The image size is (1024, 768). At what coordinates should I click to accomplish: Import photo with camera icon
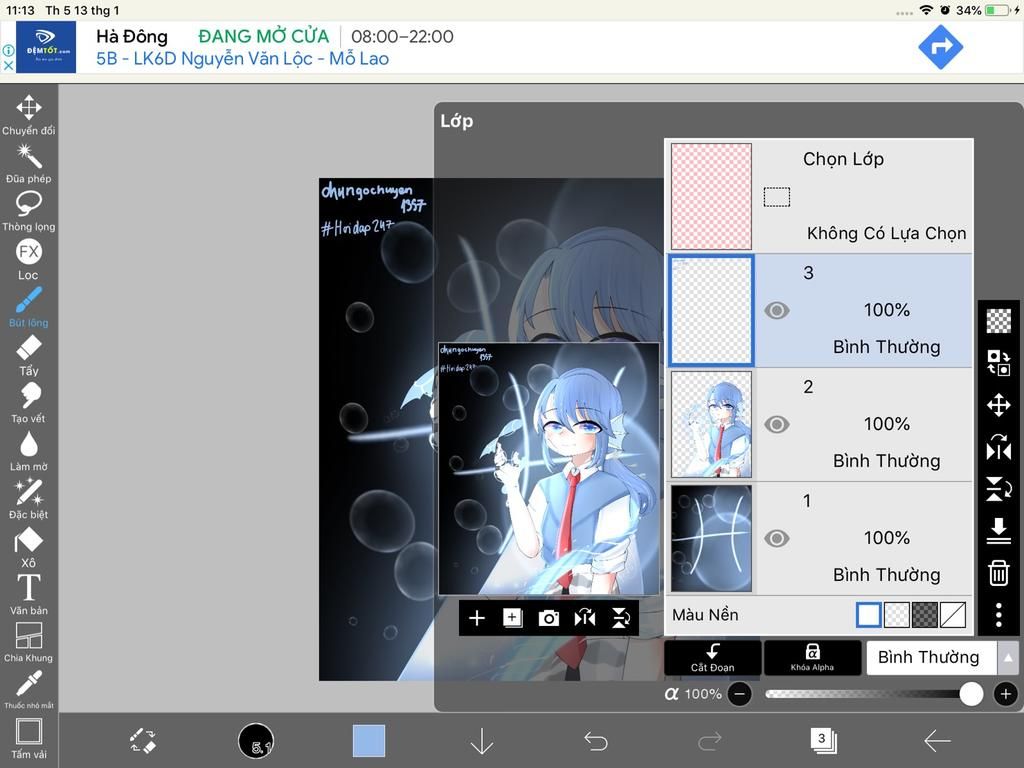(x=549, y=618)
